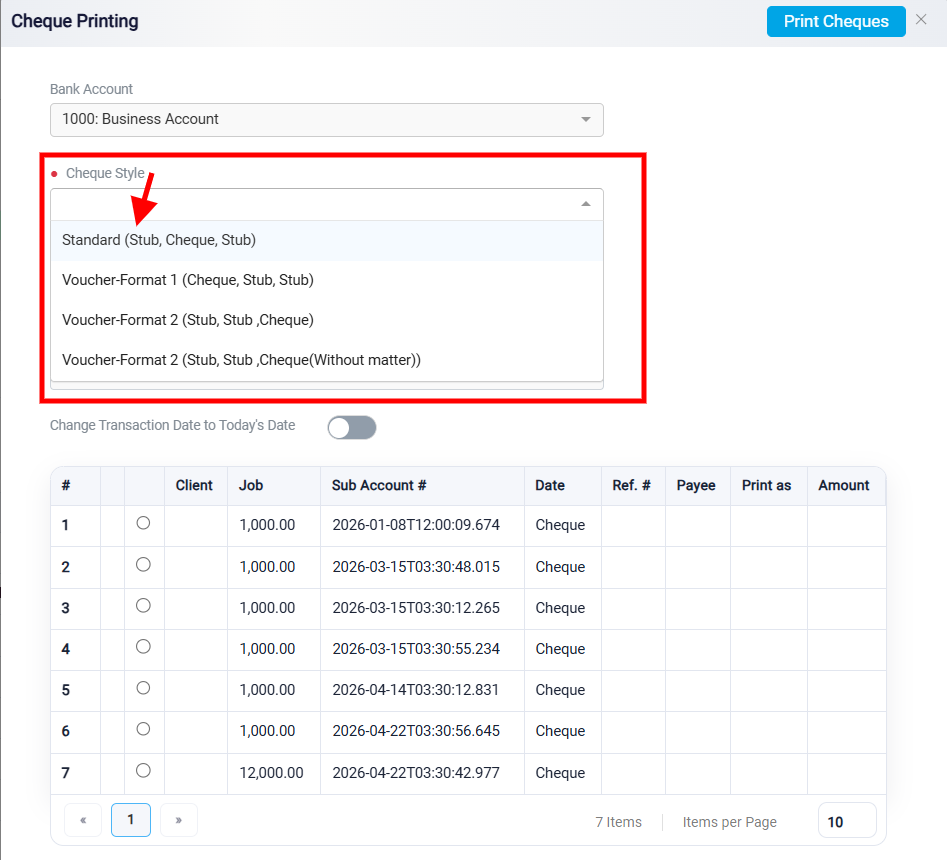Viewport: 947px width, 860px height.
Task: Click timestamp 2026-03-15T03:30:48.015
Action: pyautogui.click(x=416, y=567)
